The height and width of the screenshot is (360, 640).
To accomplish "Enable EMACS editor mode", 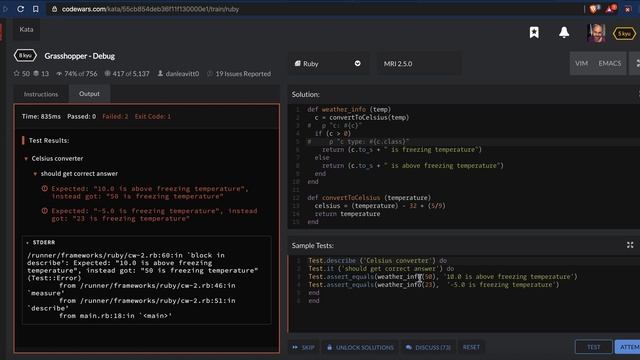I will point(609,63).
